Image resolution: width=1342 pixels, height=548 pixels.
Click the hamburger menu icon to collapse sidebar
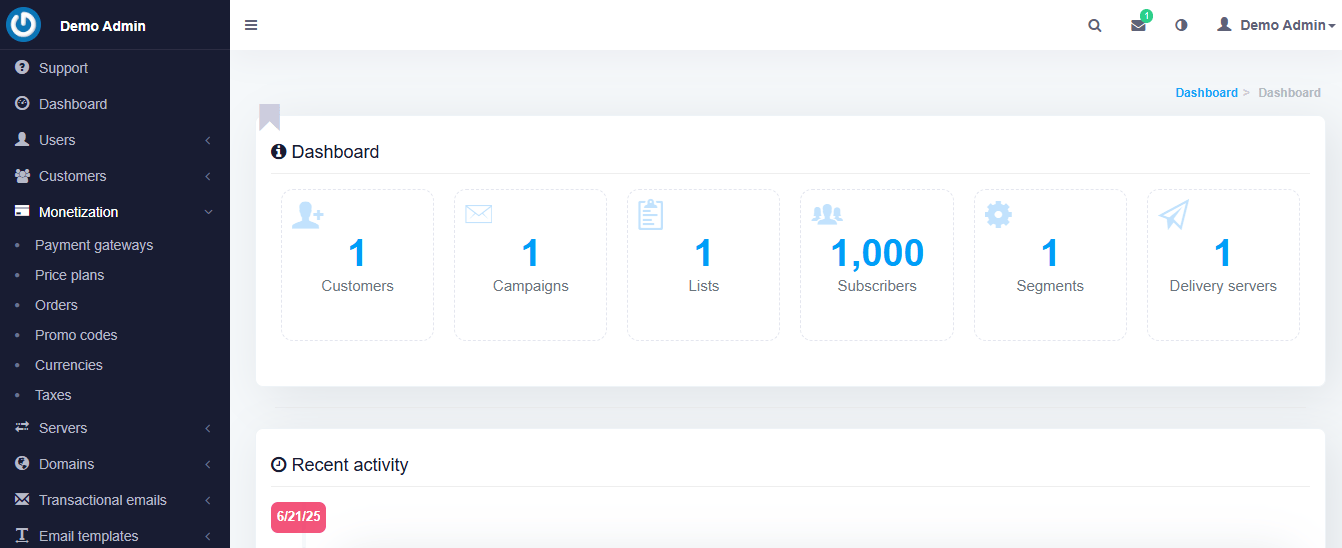(251, 25)
